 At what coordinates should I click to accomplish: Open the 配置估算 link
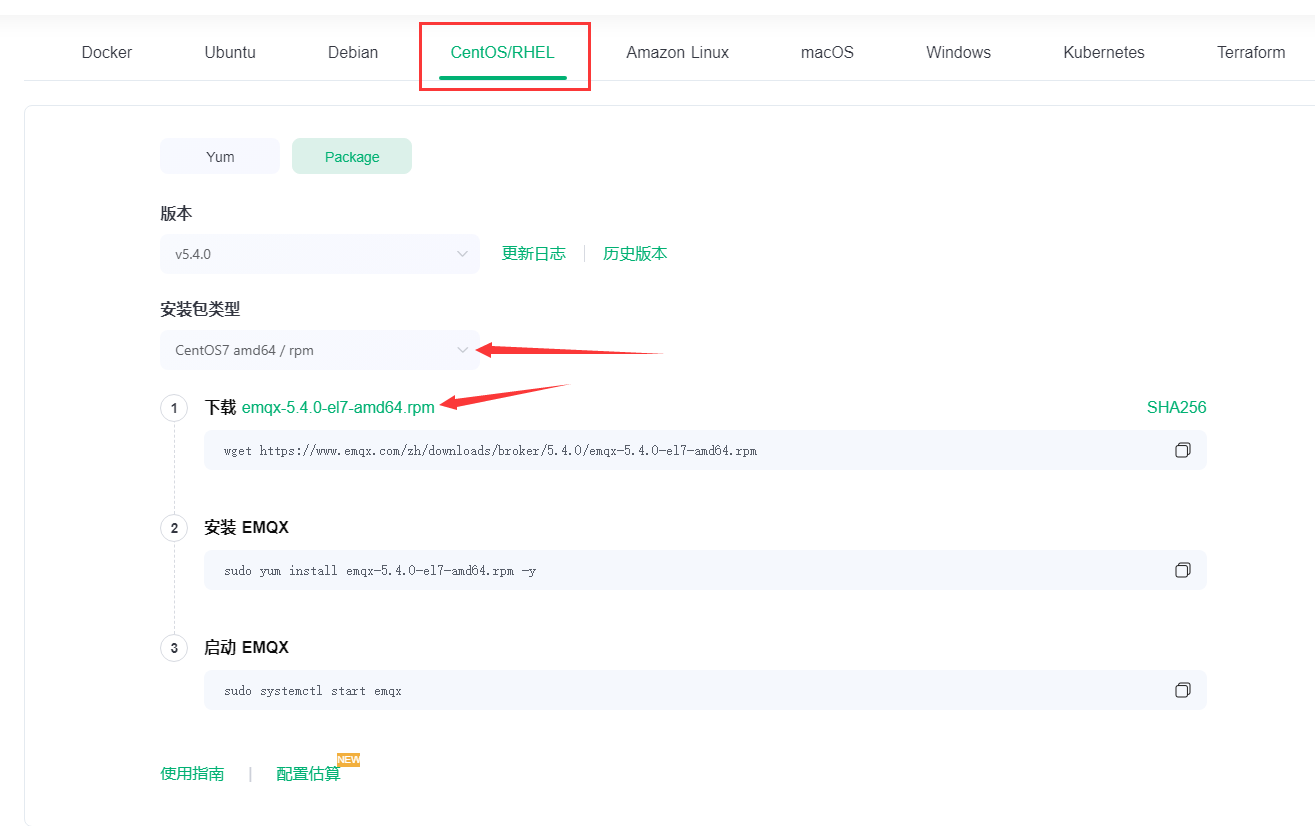[308, 774]
